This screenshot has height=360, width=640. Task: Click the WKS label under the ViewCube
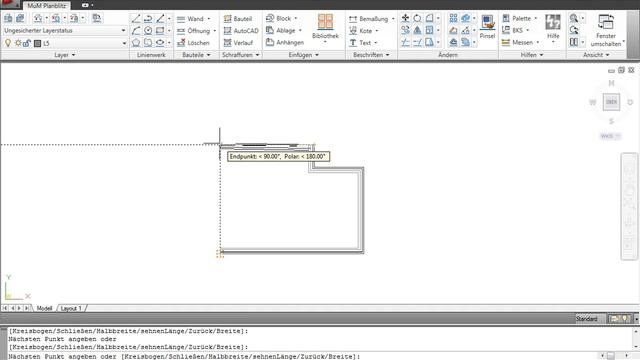tap(610, 136)
